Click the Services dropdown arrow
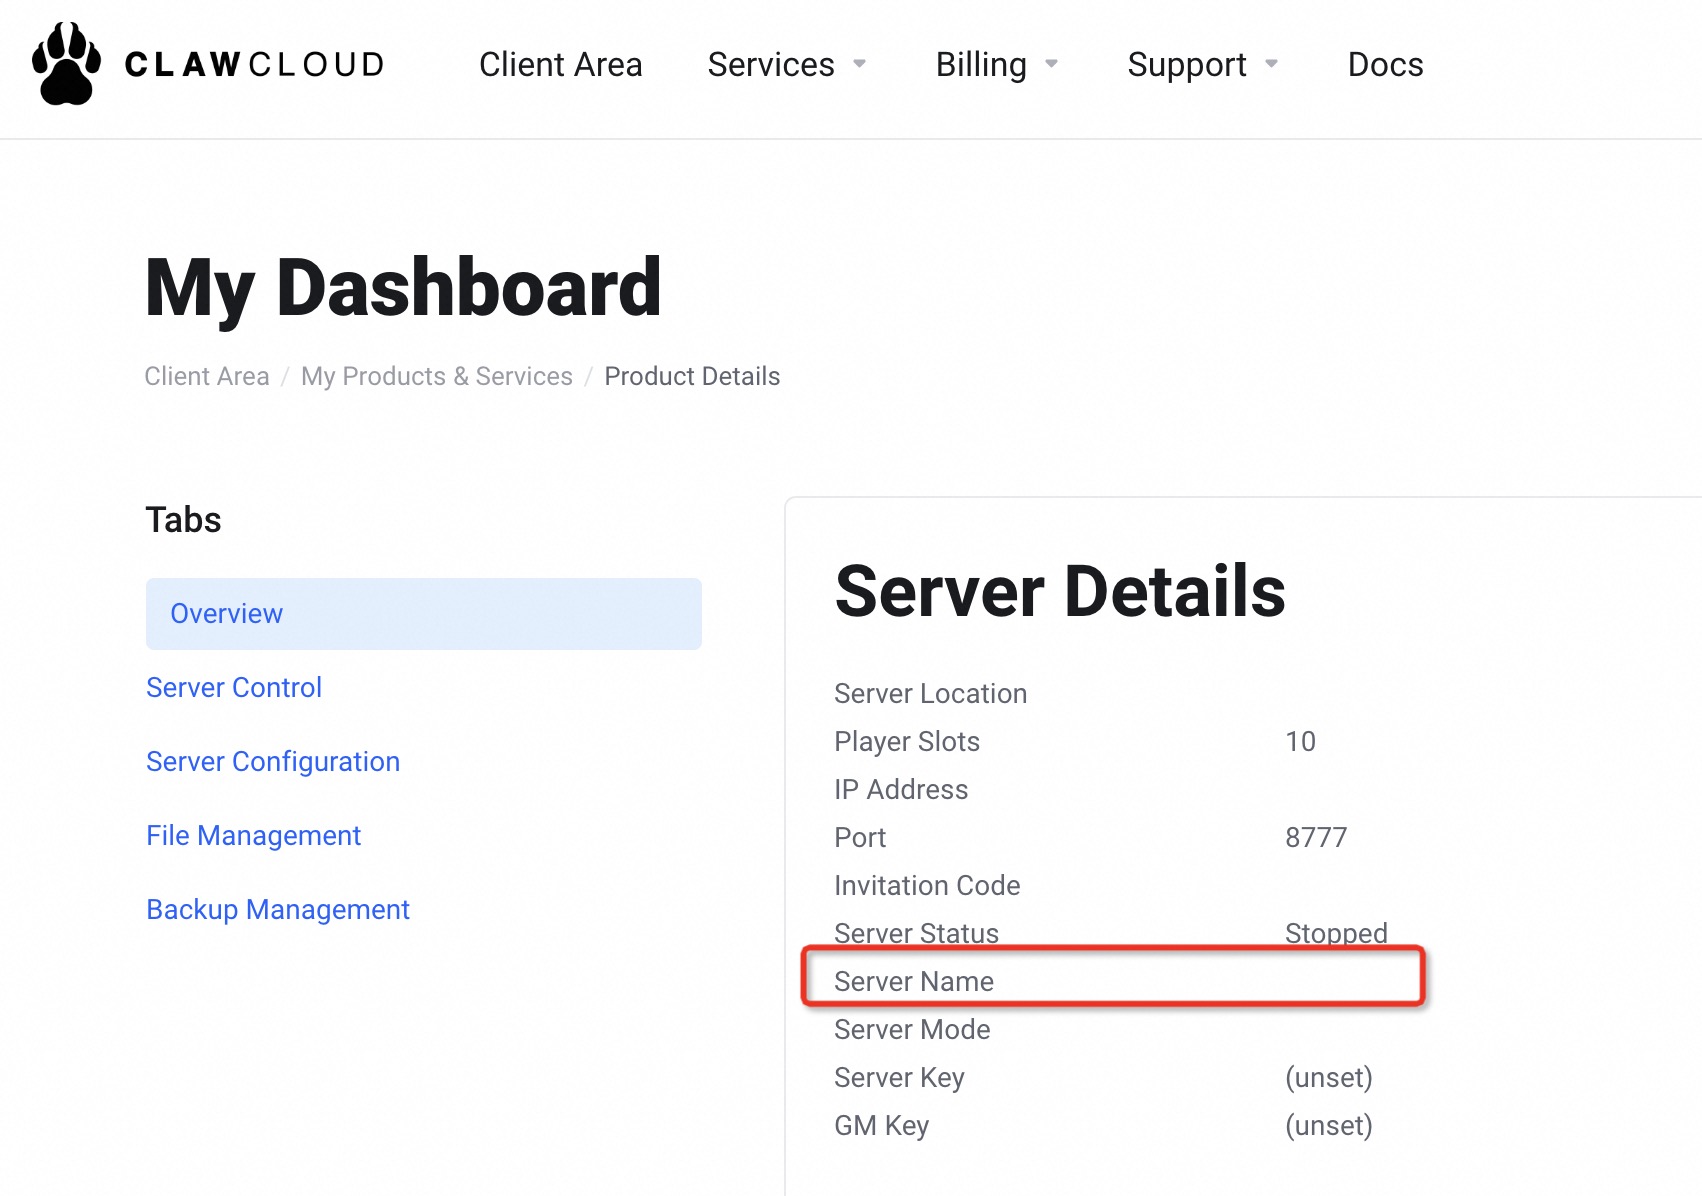Image resolution: width=1702 pixels, height=1196 pixels. (859, 65)
